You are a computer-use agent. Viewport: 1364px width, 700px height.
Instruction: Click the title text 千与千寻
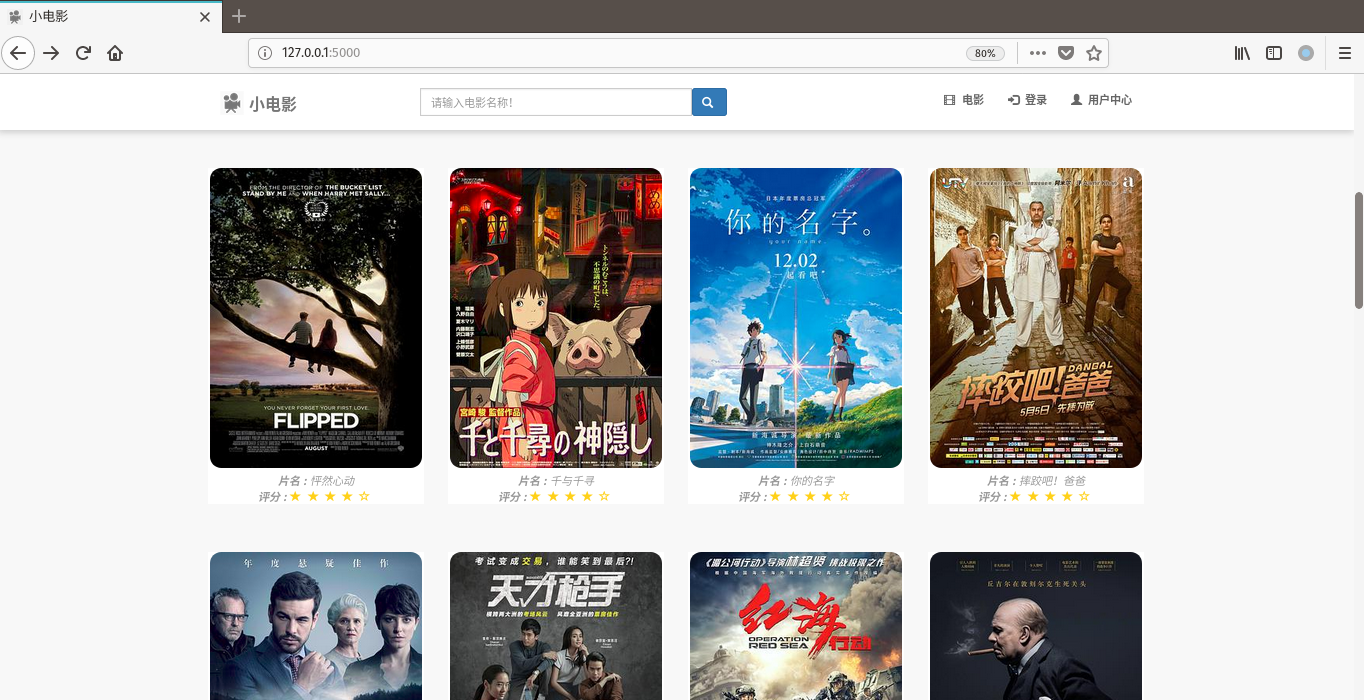[572, 481]
